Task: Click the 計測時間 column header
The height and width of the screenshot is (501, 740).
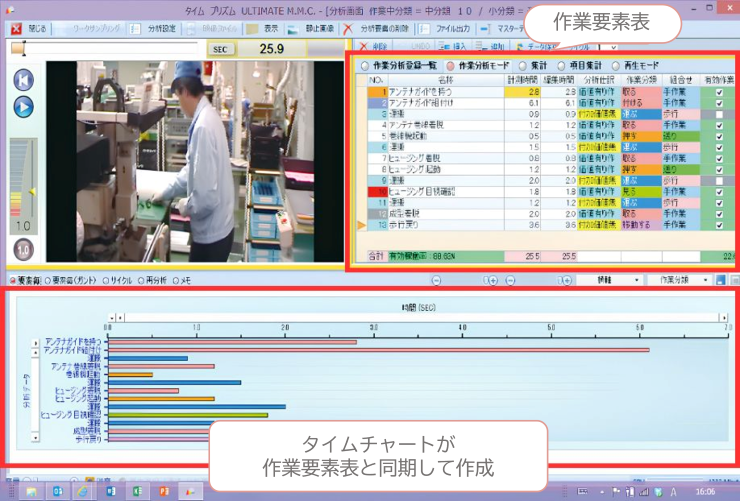Action: pos(522,80)
